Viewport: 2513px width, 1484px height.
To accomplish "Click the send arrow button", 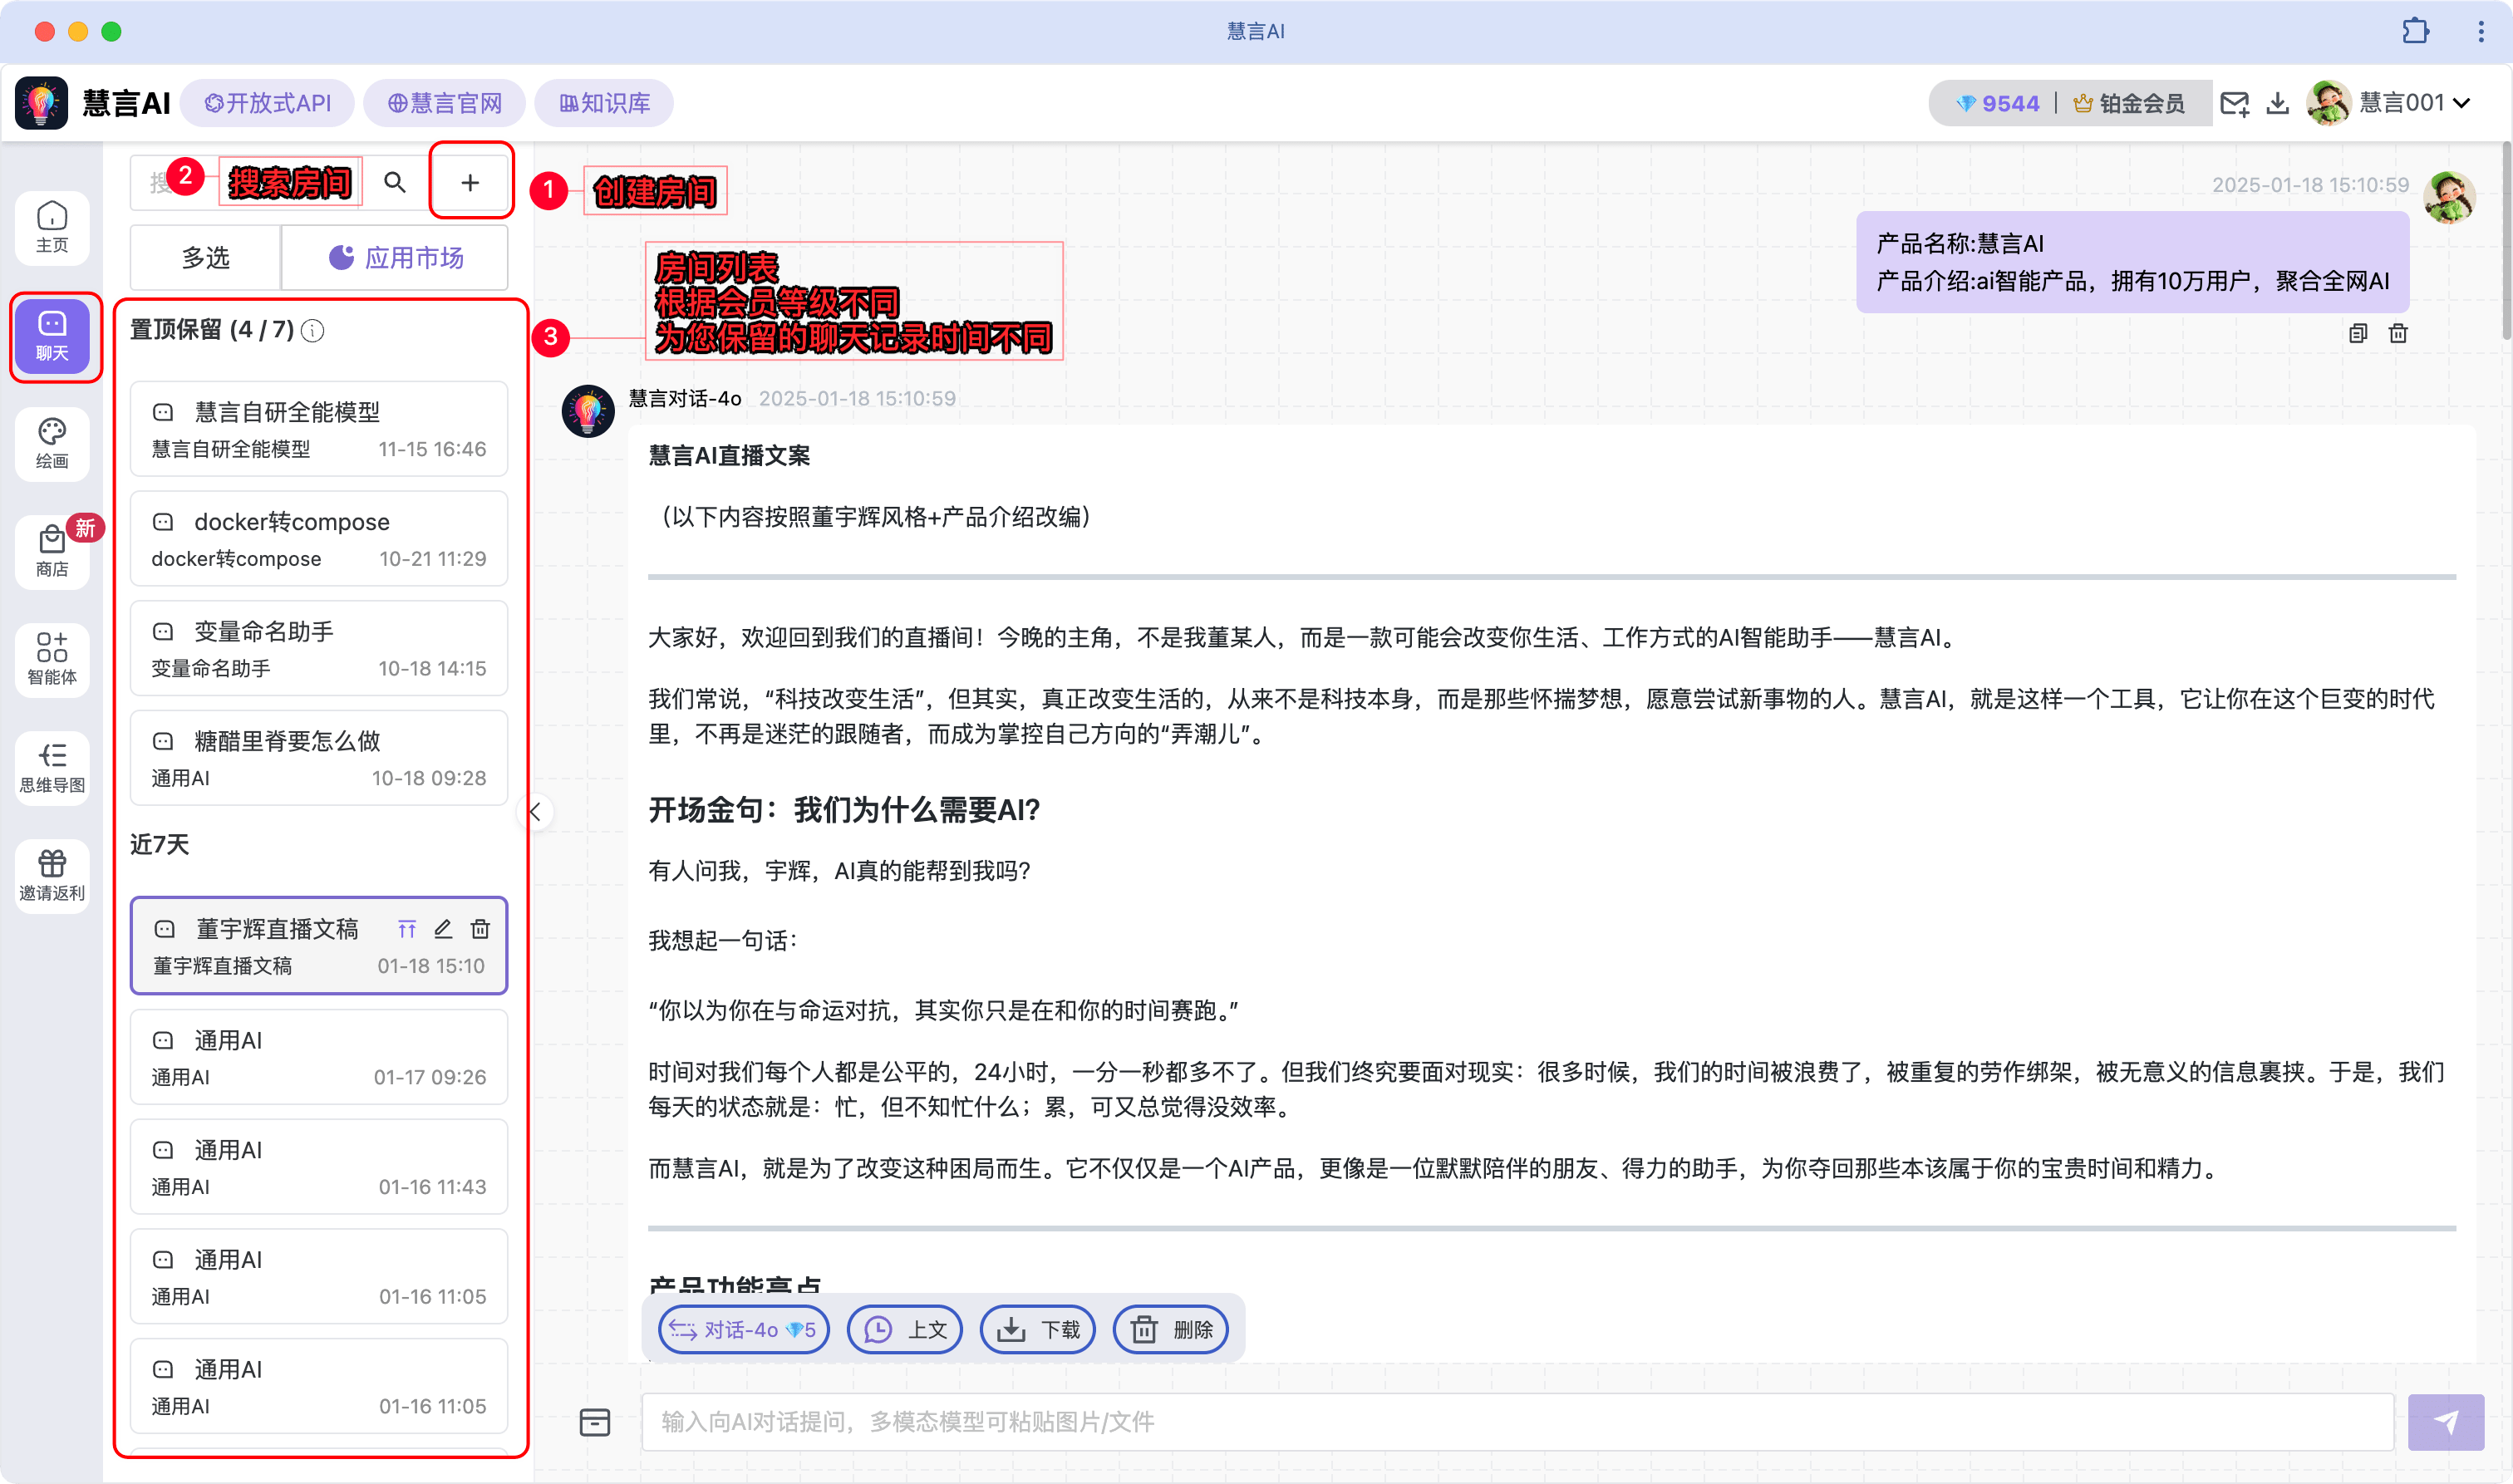I will 2446,1422.
